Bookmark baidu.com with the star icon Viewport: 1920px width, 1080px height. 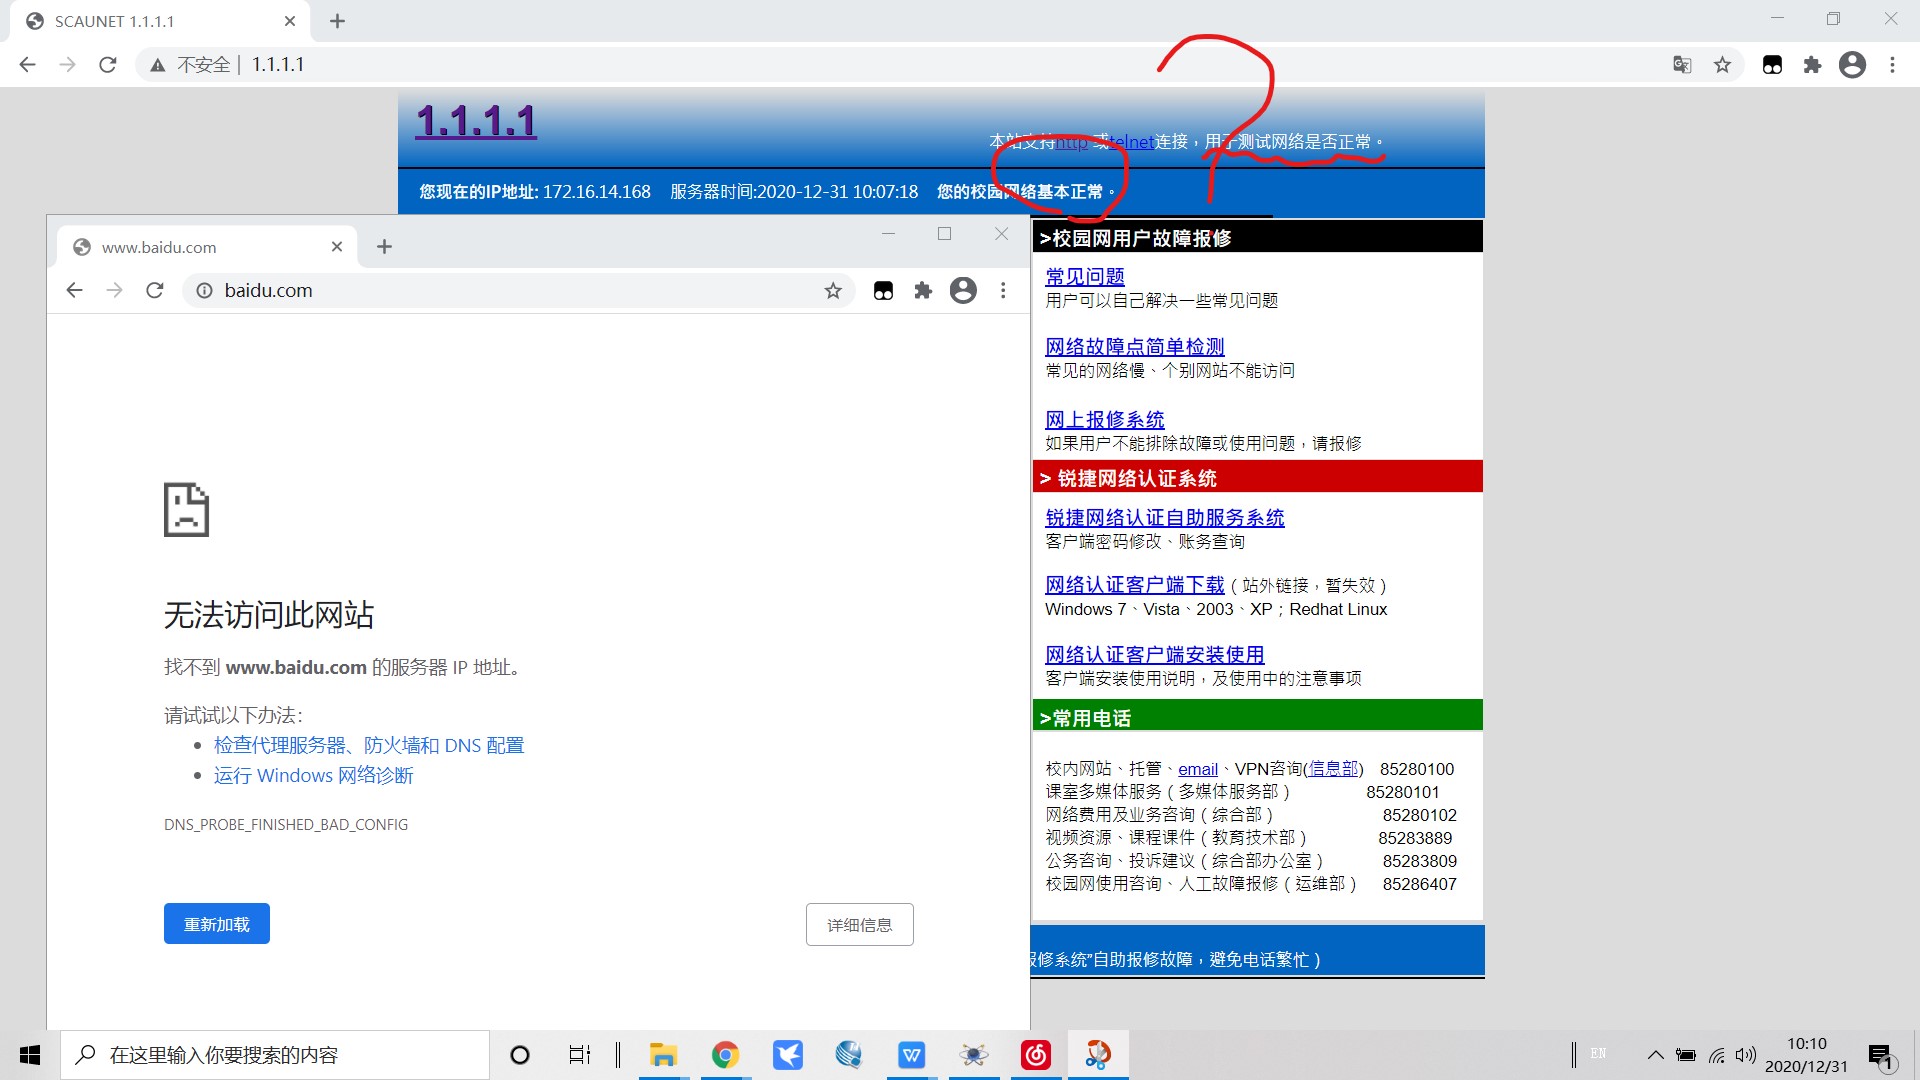[x=833, y=290]
